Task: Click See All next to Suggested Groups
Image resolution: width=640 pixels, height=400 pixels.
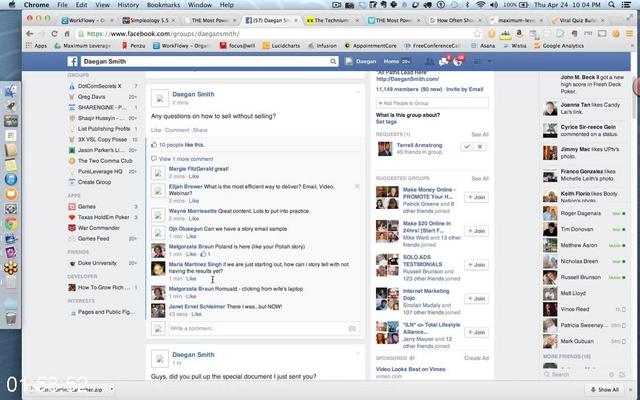Action: click(480, 179)
